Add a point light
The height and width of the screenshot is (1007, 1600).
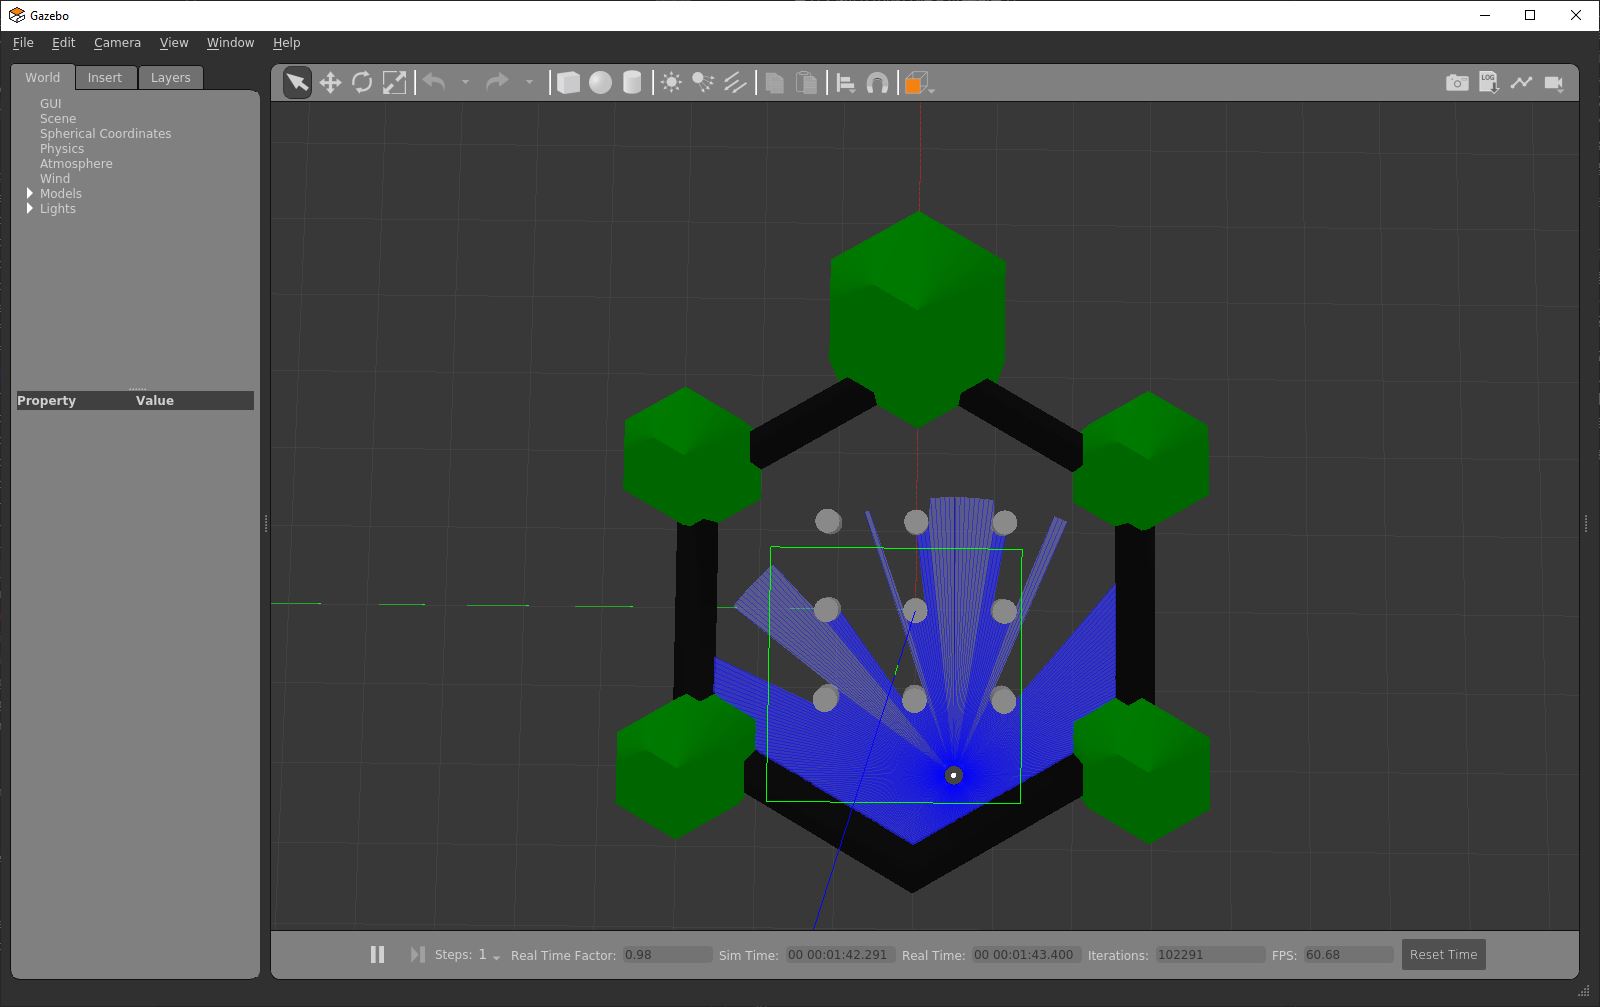pos(672,83)
